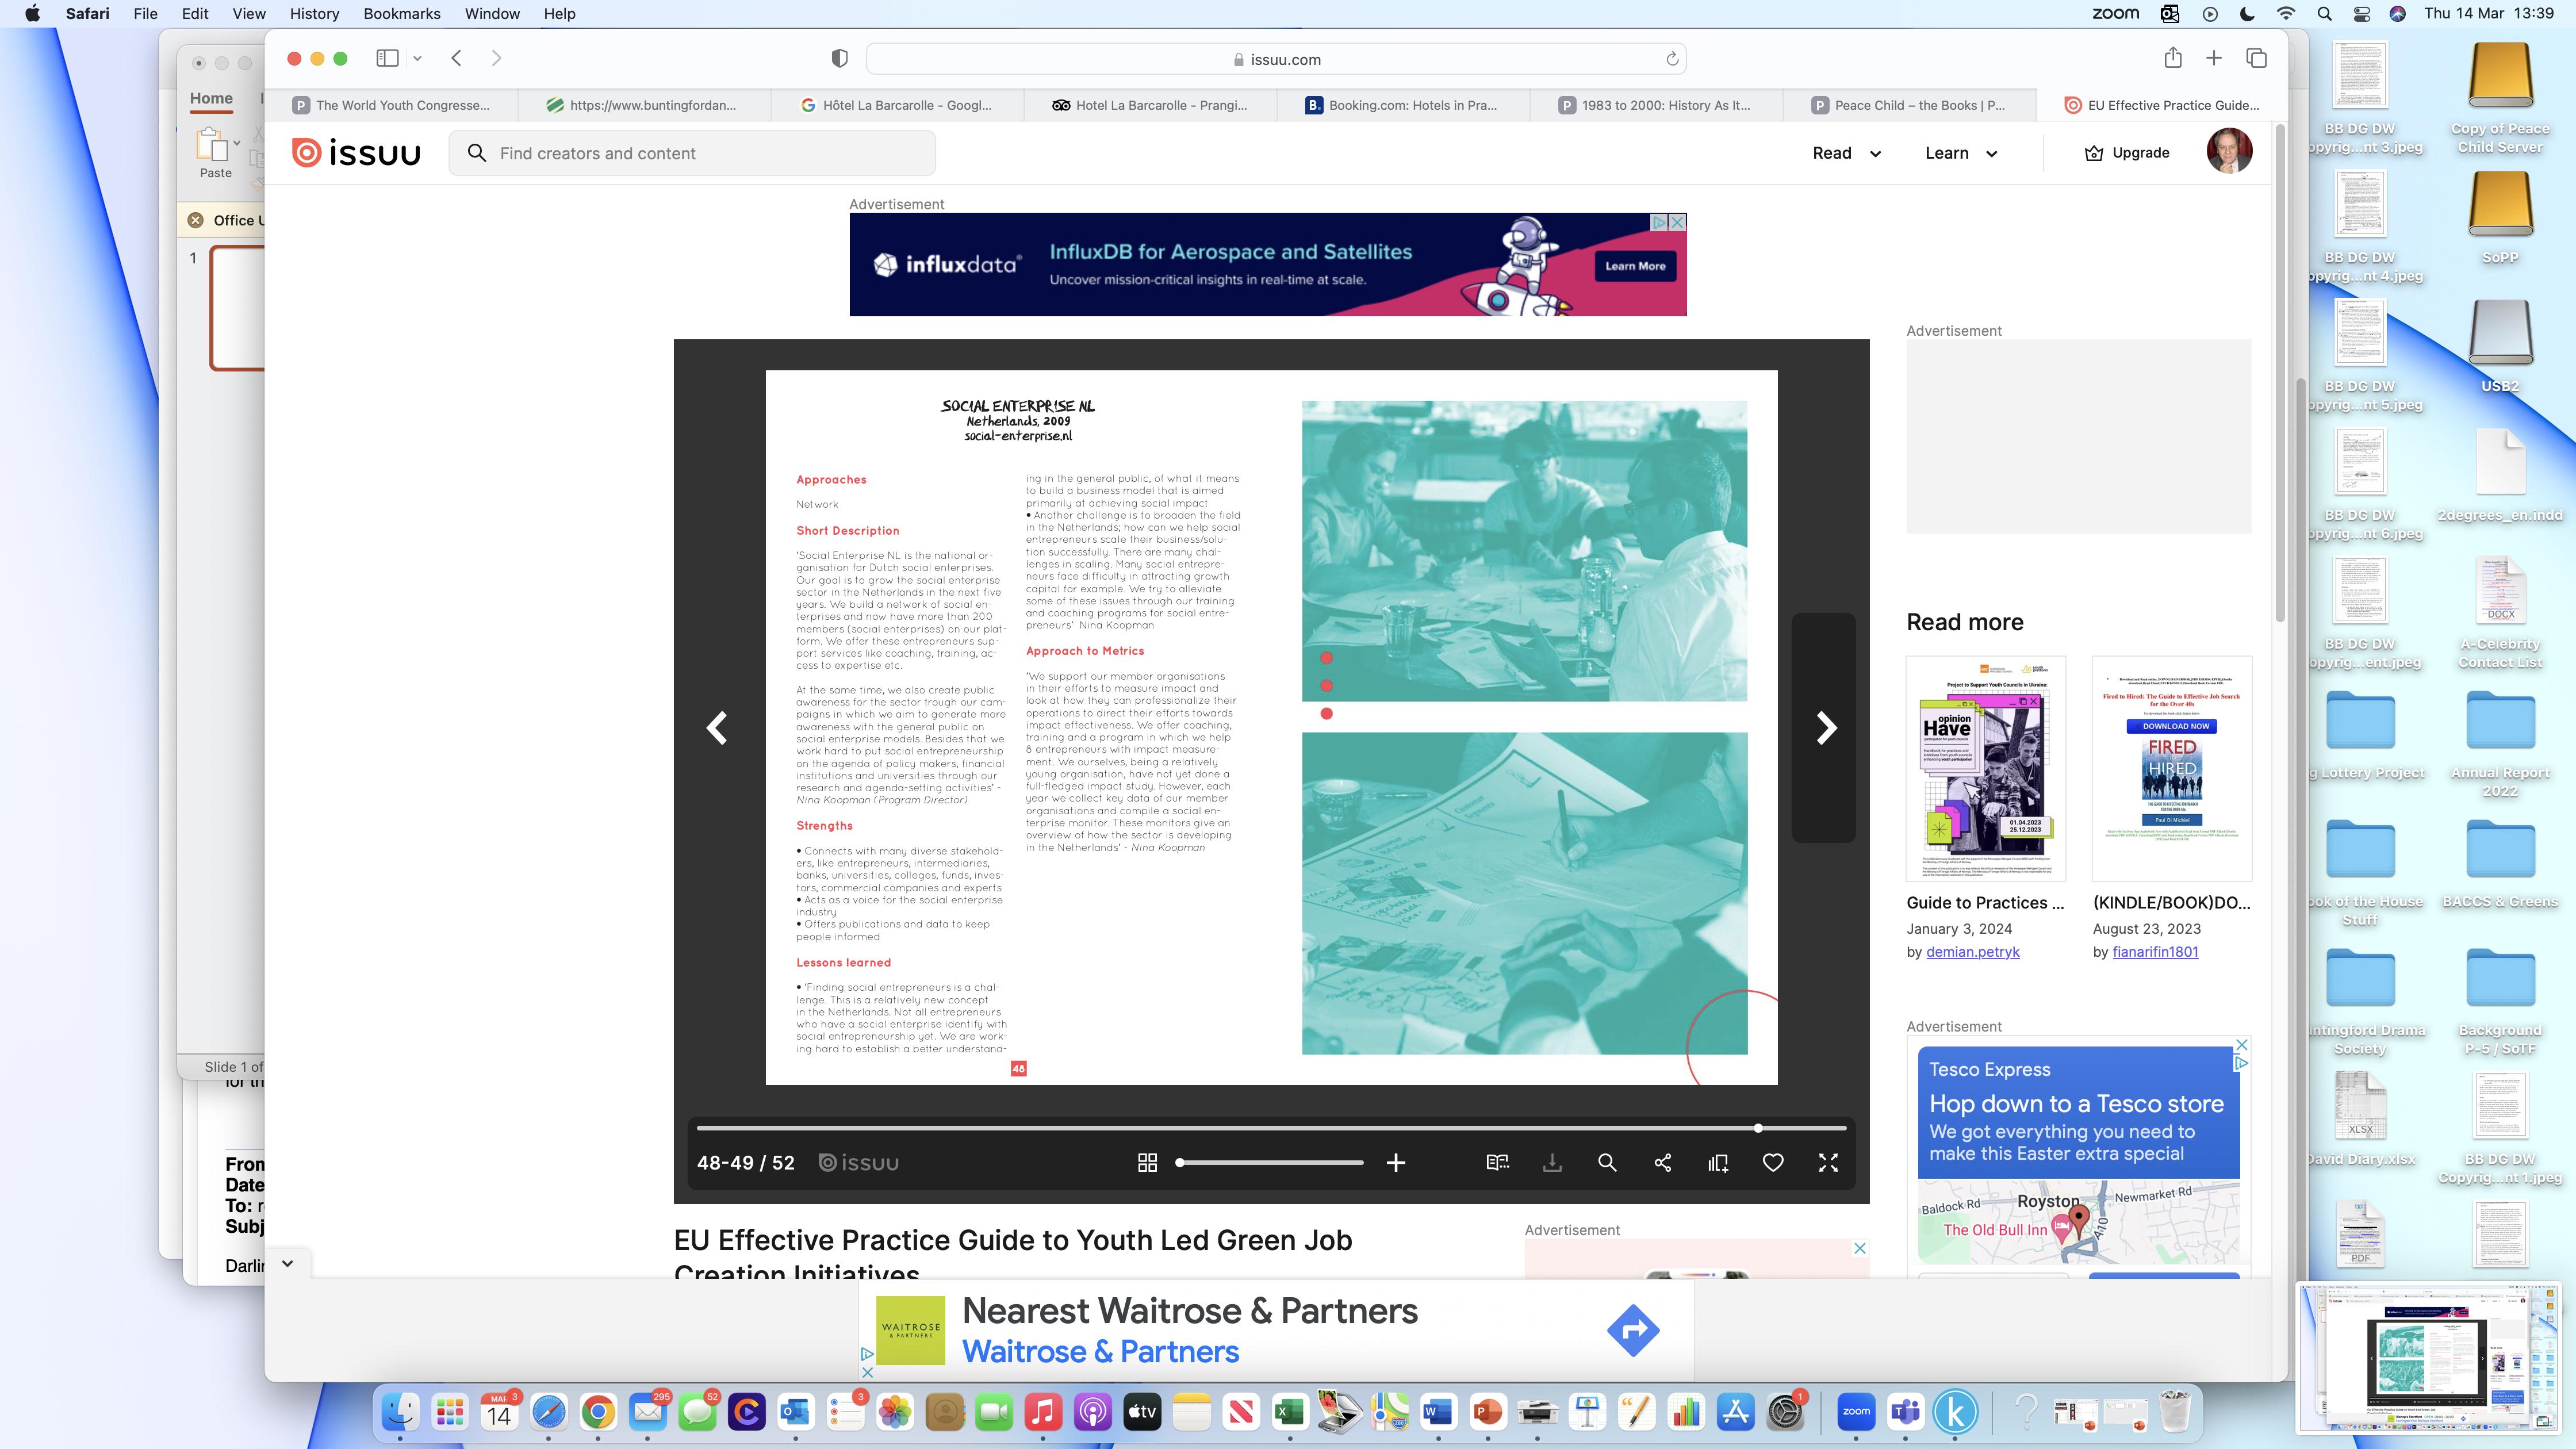Go to next page spread
The height and width of the screenshot is (1449, 2576).
click(x=1826, y=728)
